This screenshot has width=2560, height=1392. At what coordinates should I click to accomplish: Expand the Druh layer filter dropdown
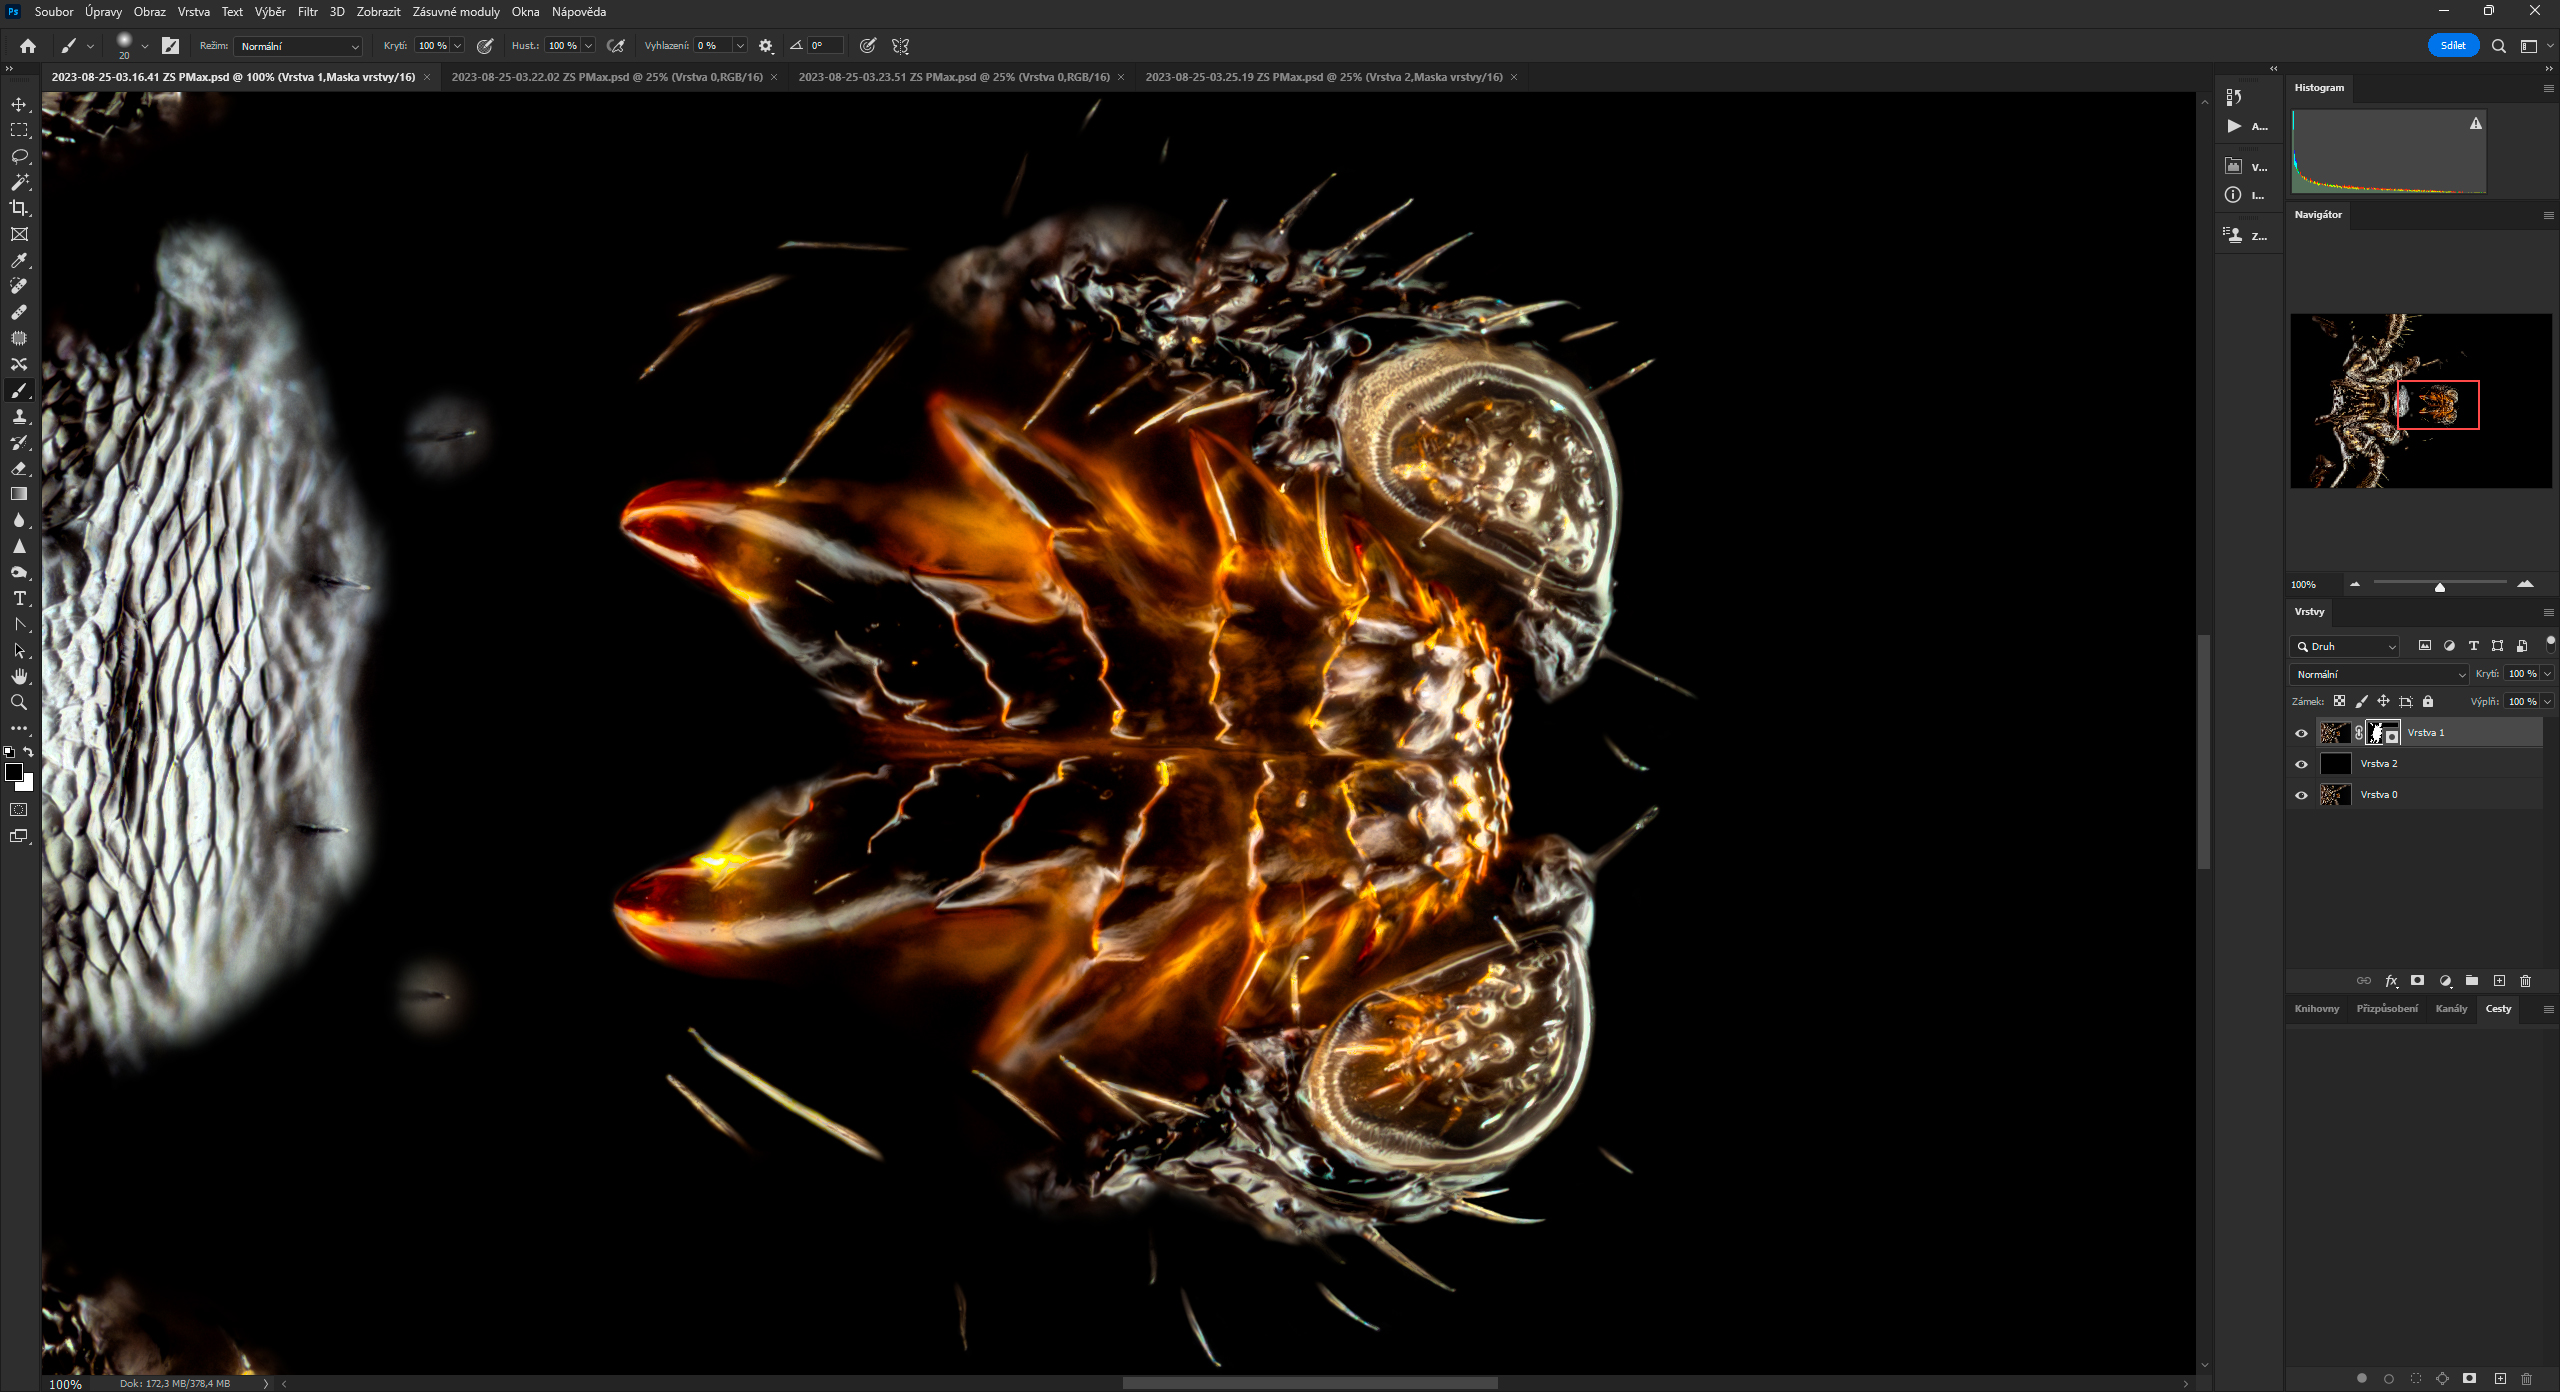pos(2346,646)
